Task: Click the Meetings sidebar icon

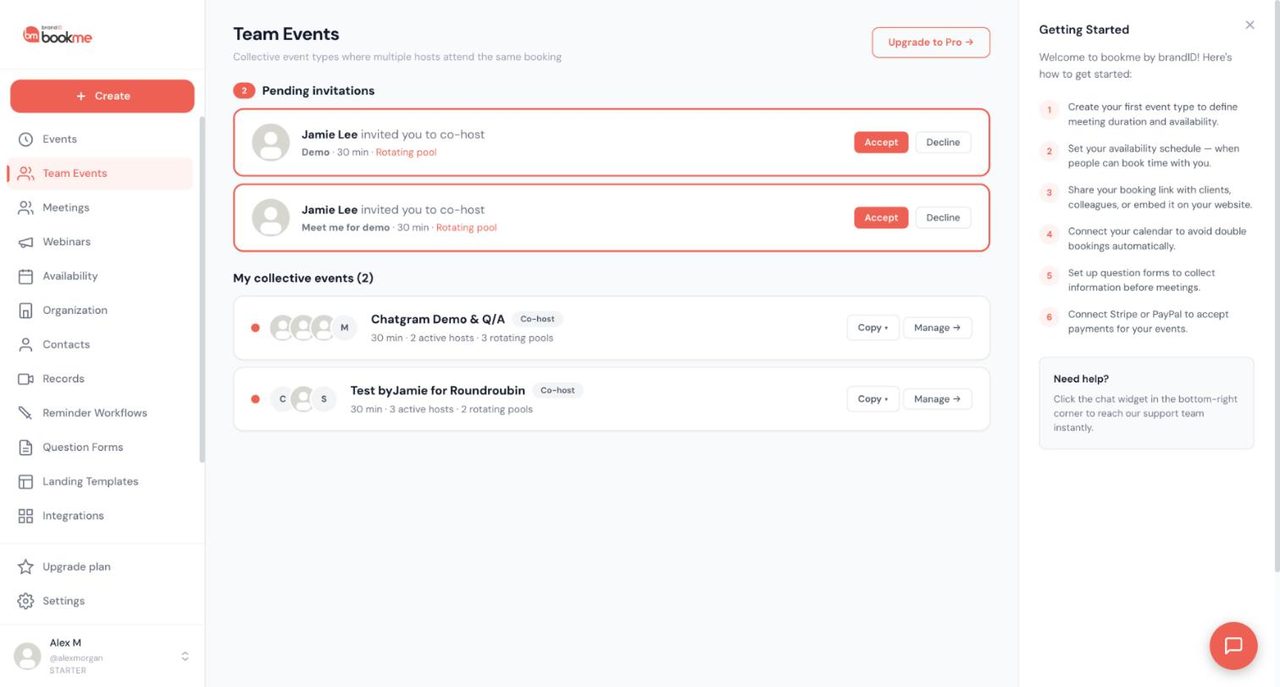Action: coord(26,208)
